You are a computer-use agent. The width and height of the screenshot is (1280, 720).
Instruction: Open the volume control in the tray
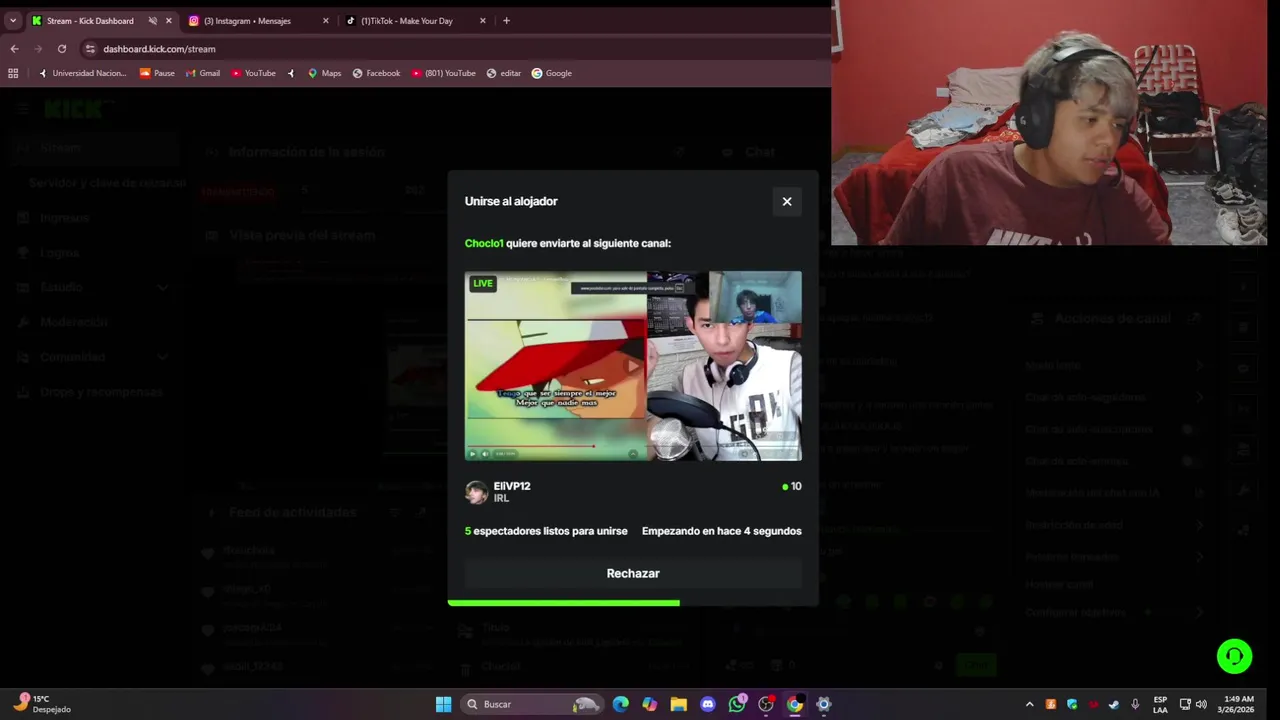tap(1201, 704)
